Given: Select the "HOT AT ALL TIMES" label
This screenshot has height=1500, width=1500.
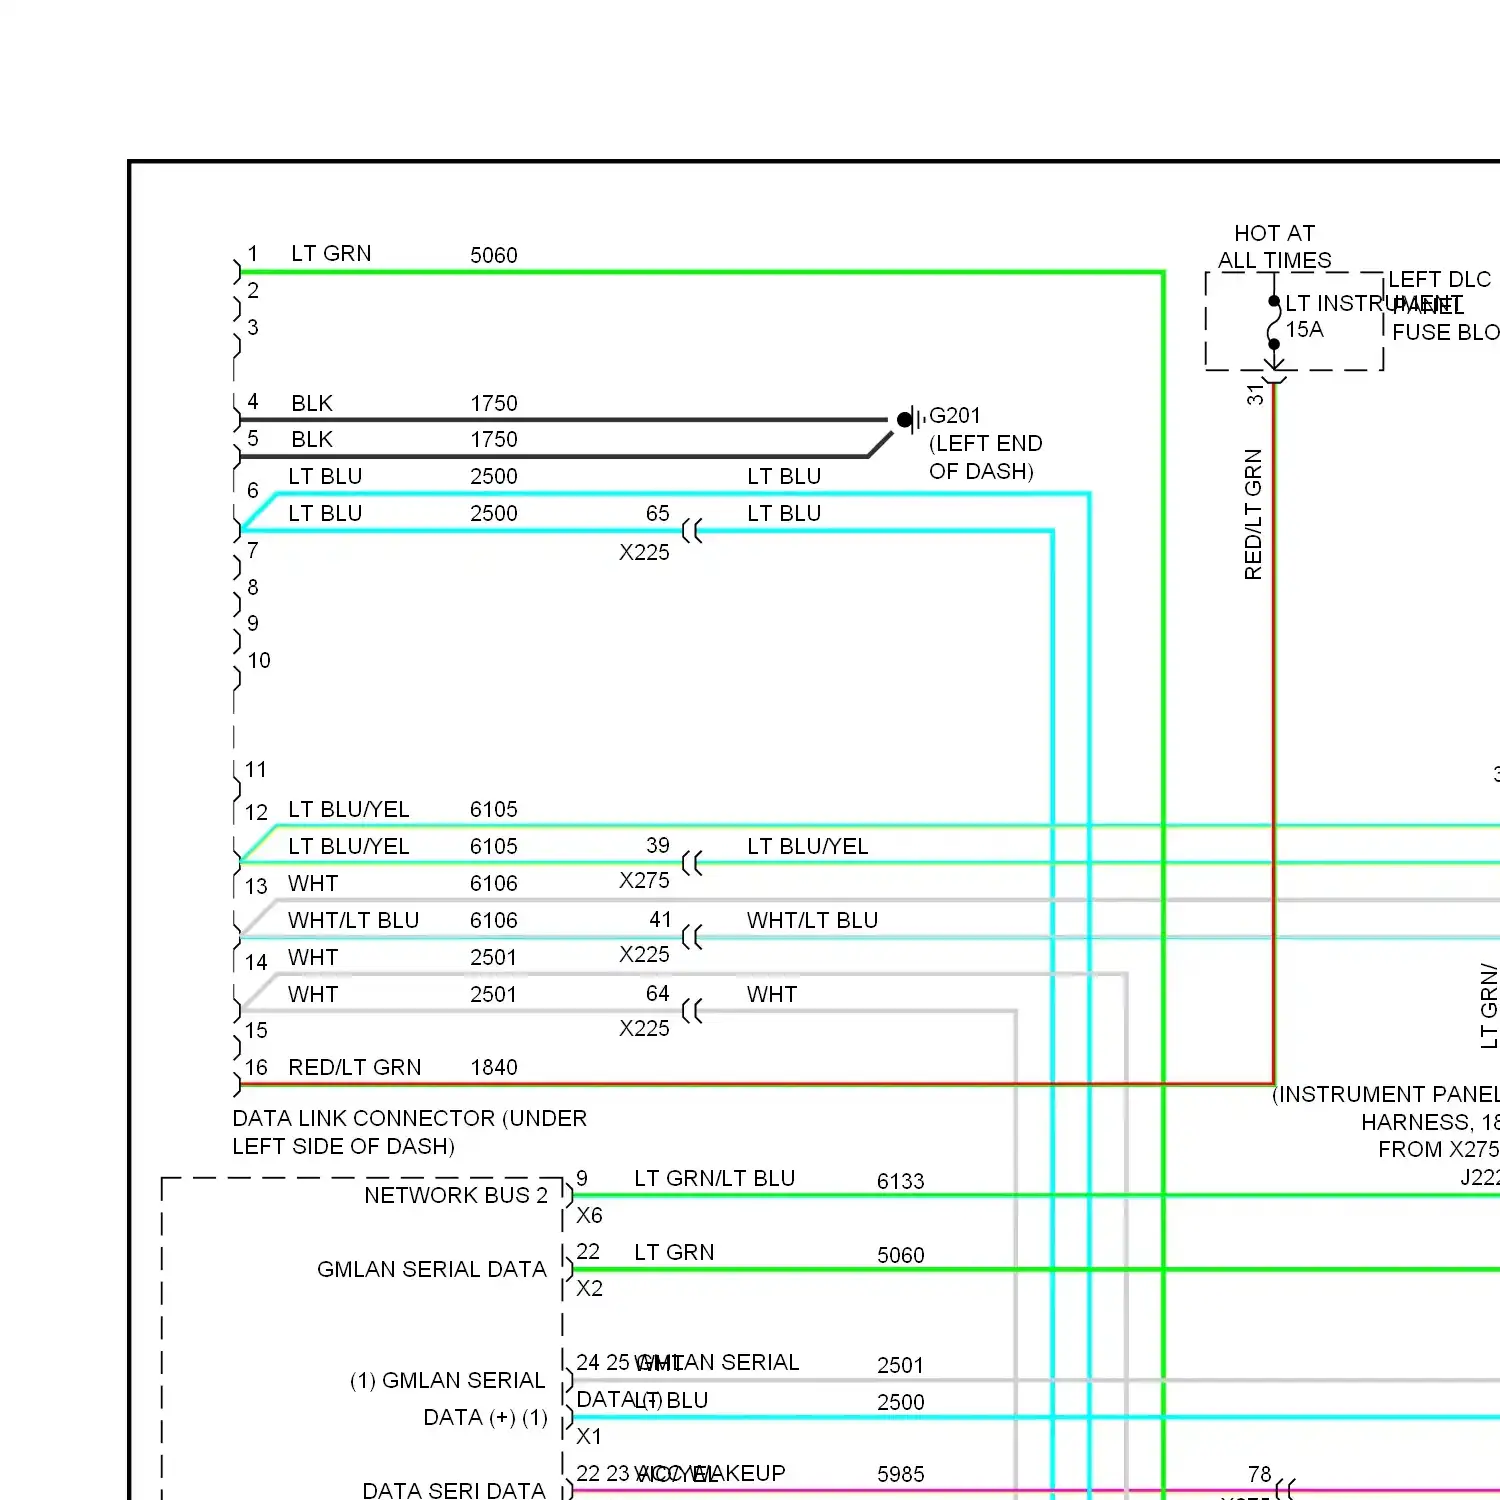Looking at the screenshot, I should point(1274,246).
